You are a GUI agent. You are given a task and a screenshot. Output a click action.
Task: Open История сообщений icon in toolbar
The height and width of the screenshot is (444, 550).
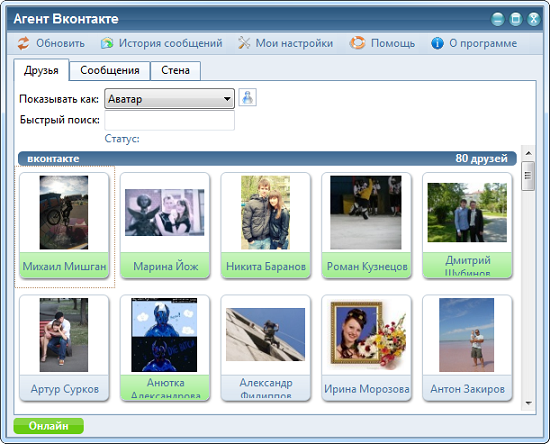pyautogui.click(x=107, y=43)
